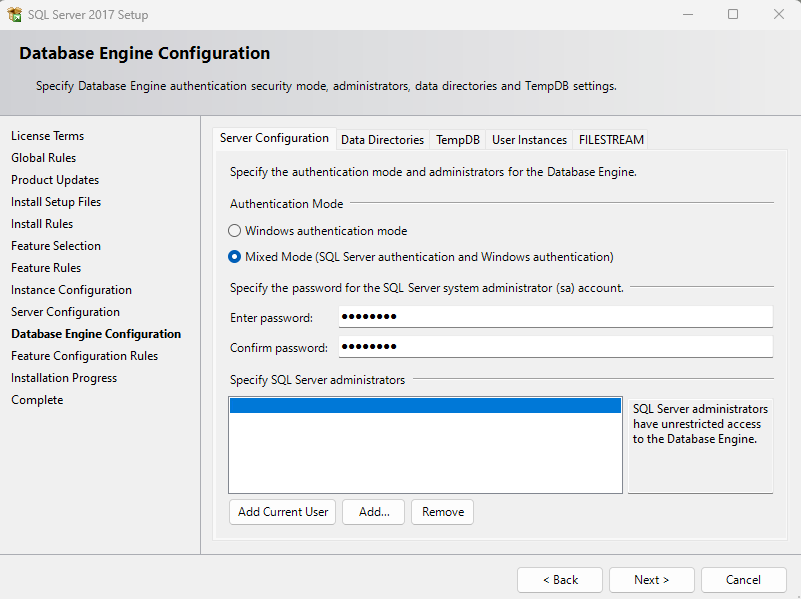Screen dimensions: 801x599
Task: Click Add Current User button
Action: (282, 512)
